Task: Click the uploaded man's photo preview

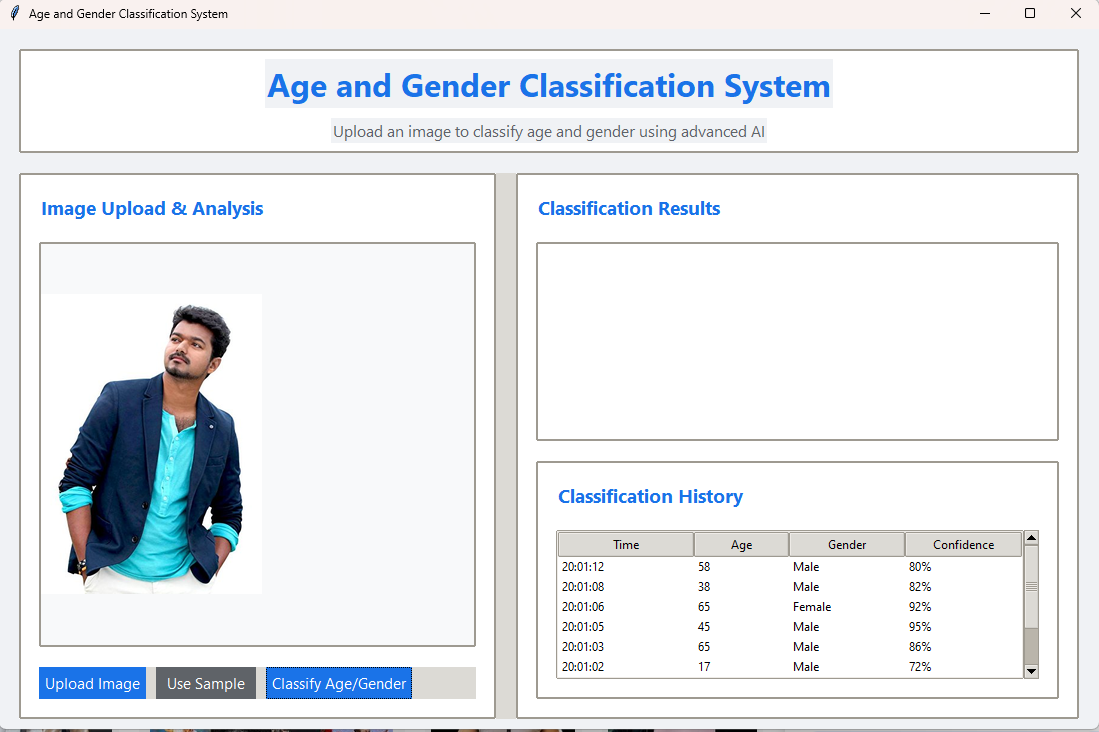Action: (152, 444)
